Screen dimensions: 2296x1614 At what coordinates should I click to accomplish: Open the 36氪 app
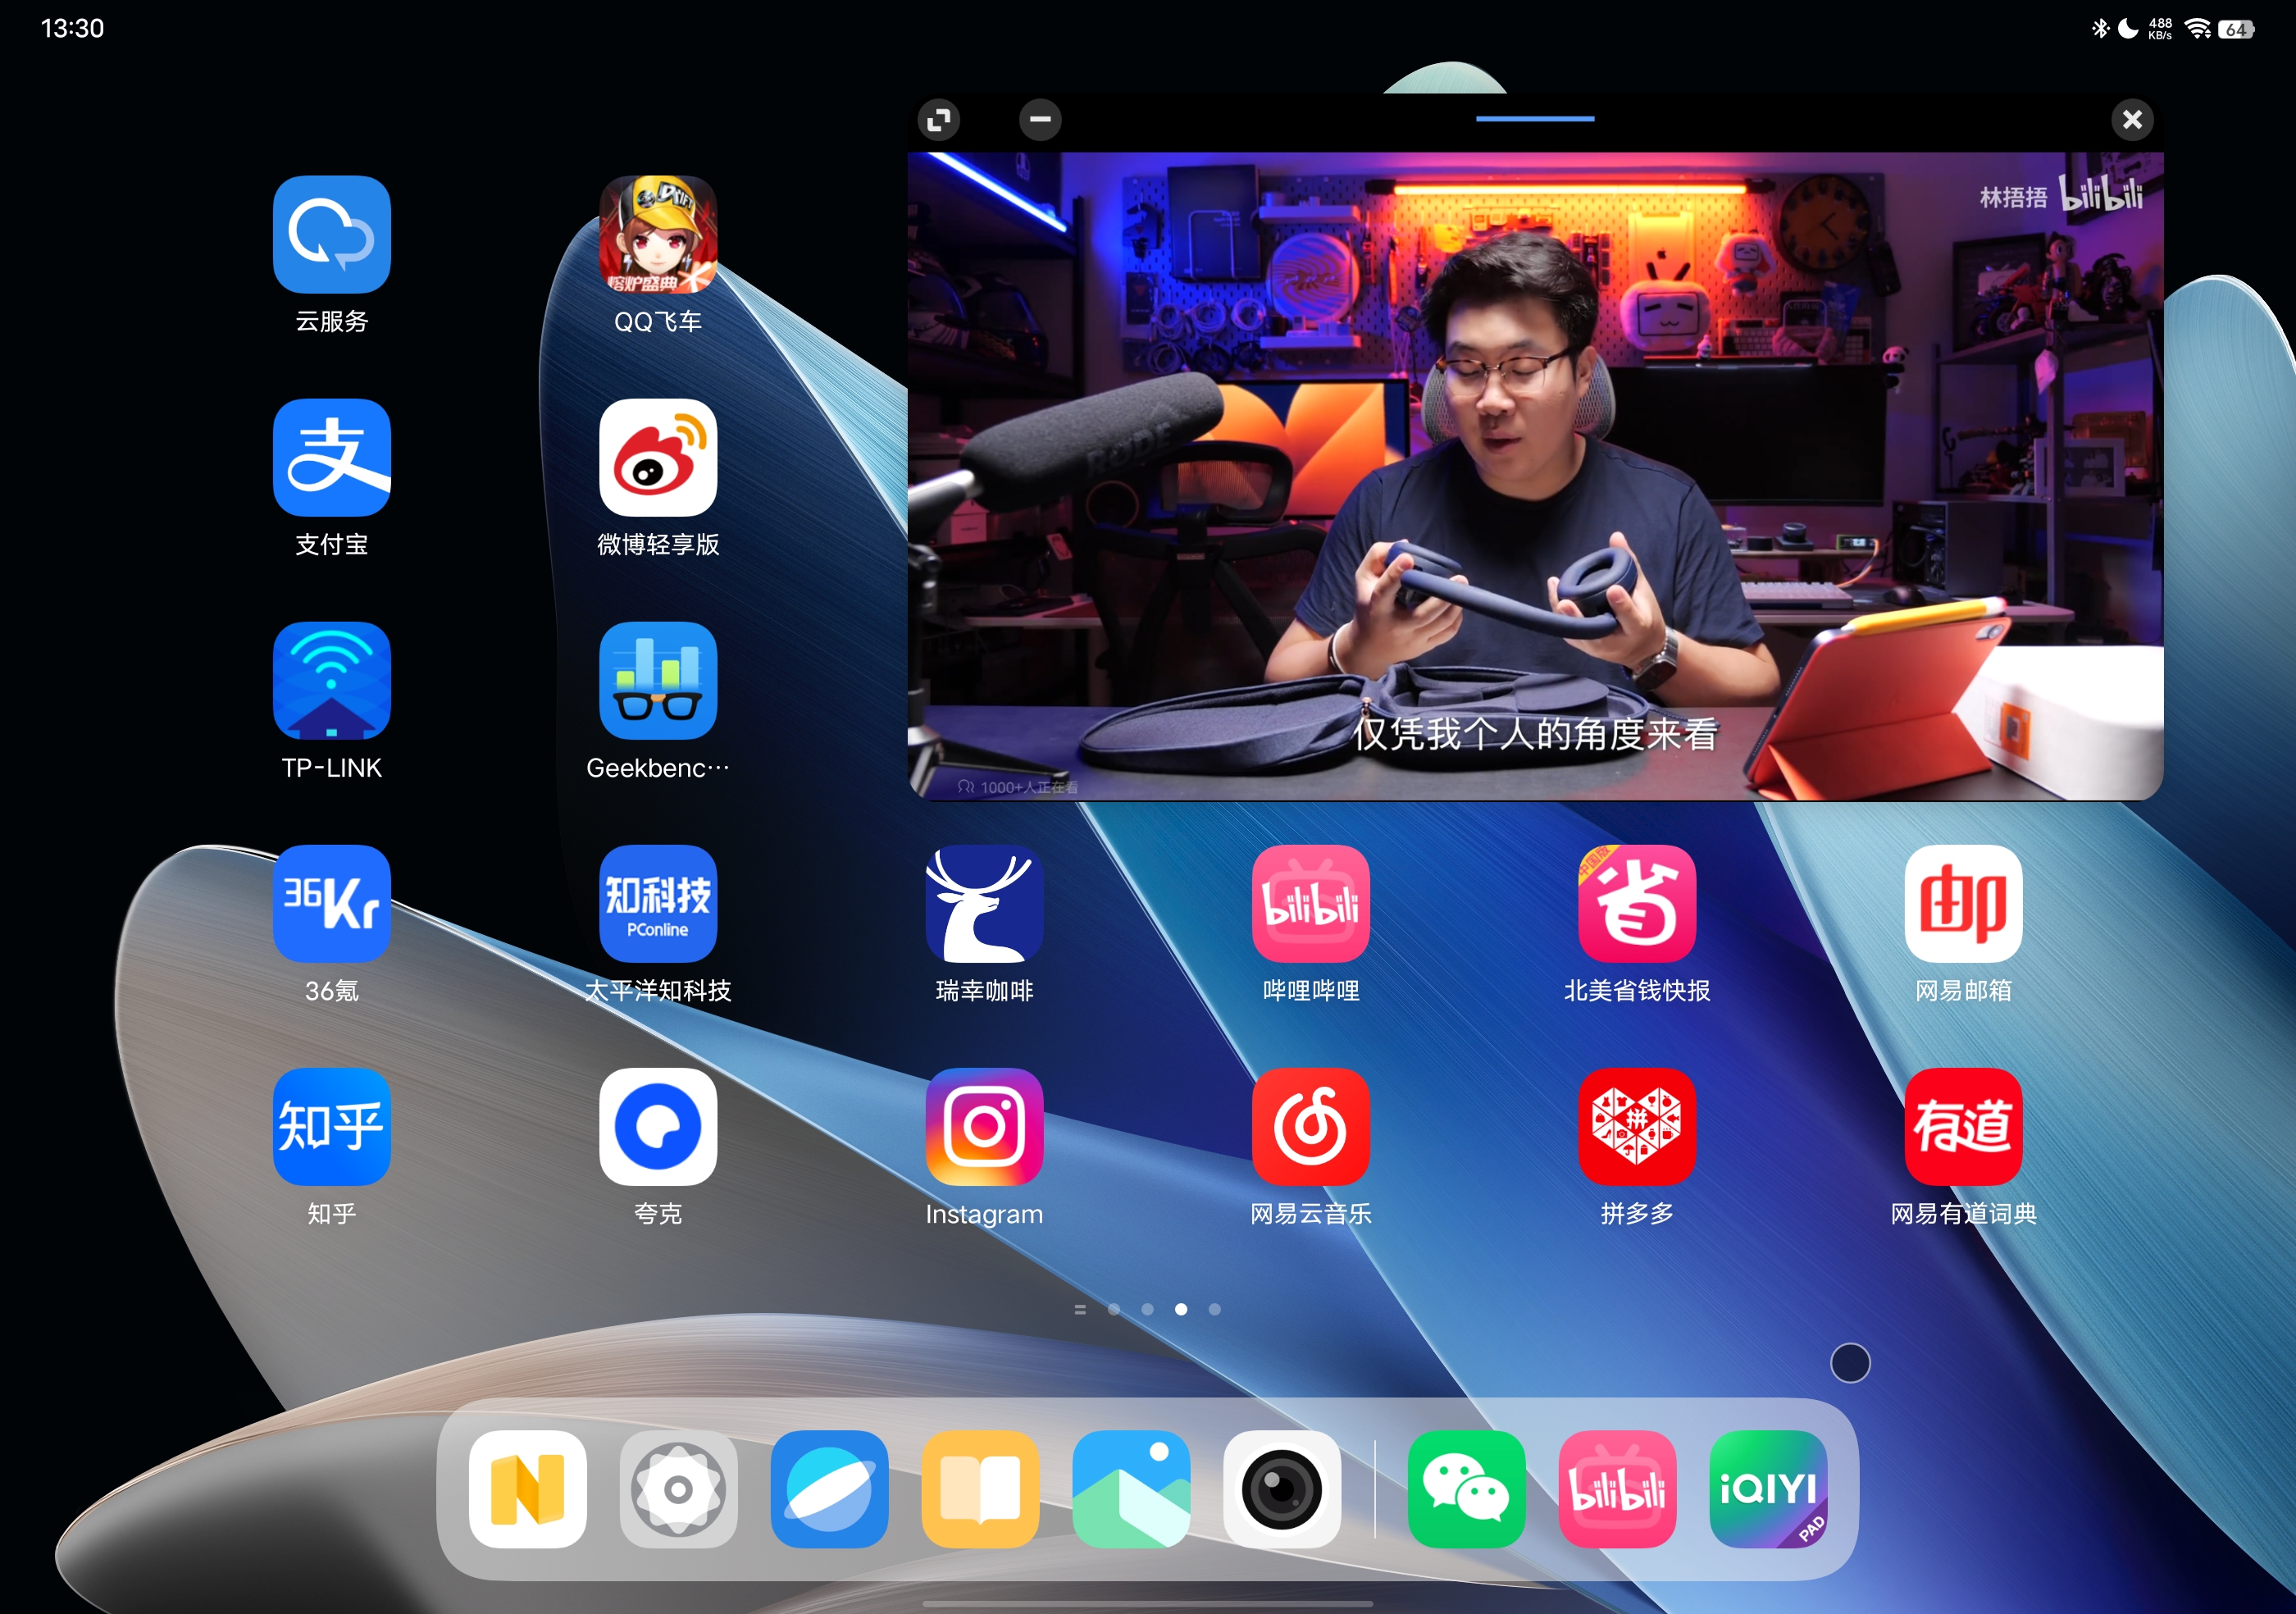(x=331, y=903)
